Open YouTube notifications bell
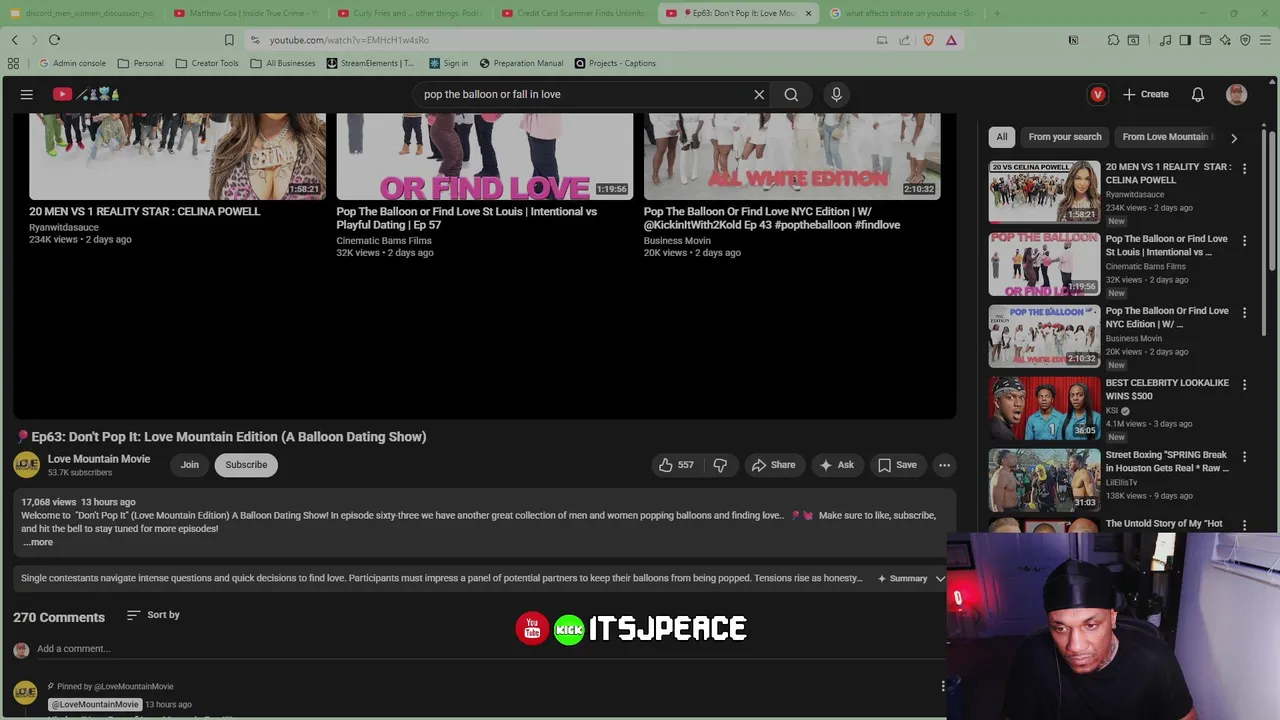The height and width of the screenshot is (720, 1280). tap(1198, 94)
